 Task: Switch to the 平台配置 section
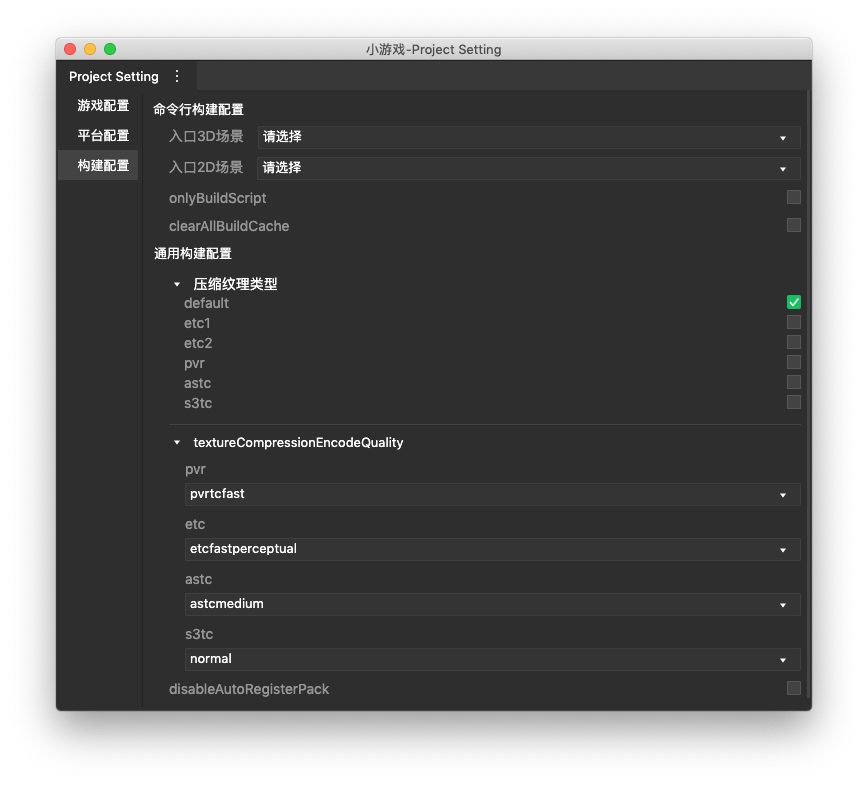(103, 135)
